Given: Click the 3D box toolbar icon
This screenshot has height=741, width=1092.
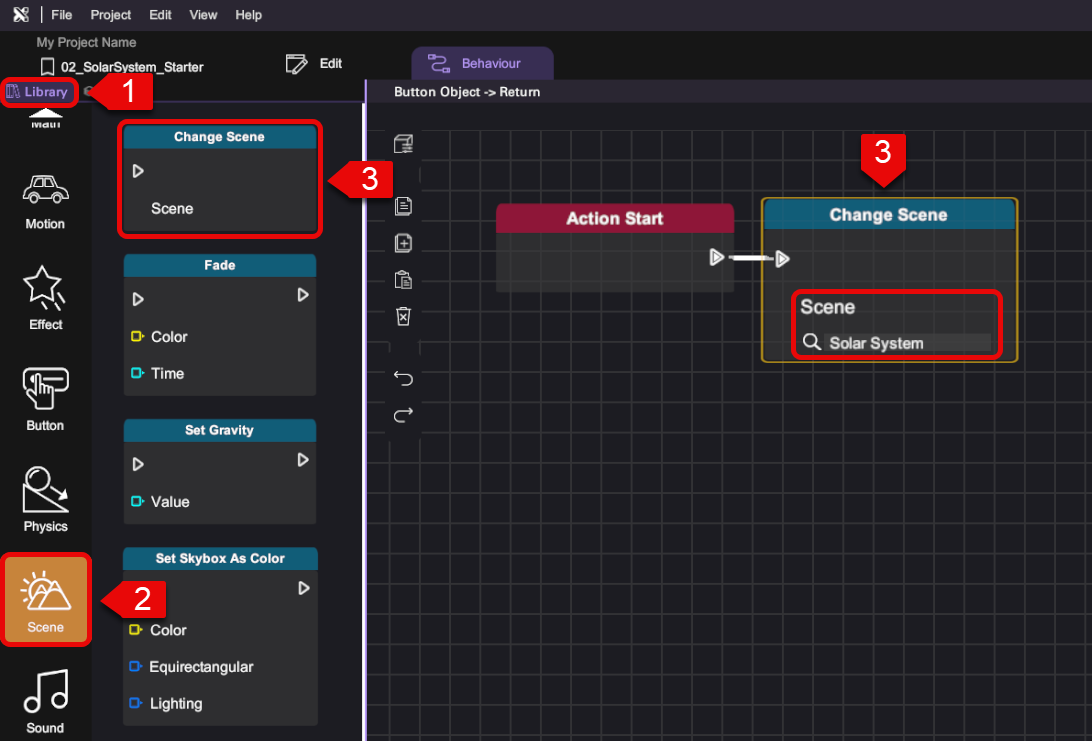Looking at the screenshot, I should point(403,143).
